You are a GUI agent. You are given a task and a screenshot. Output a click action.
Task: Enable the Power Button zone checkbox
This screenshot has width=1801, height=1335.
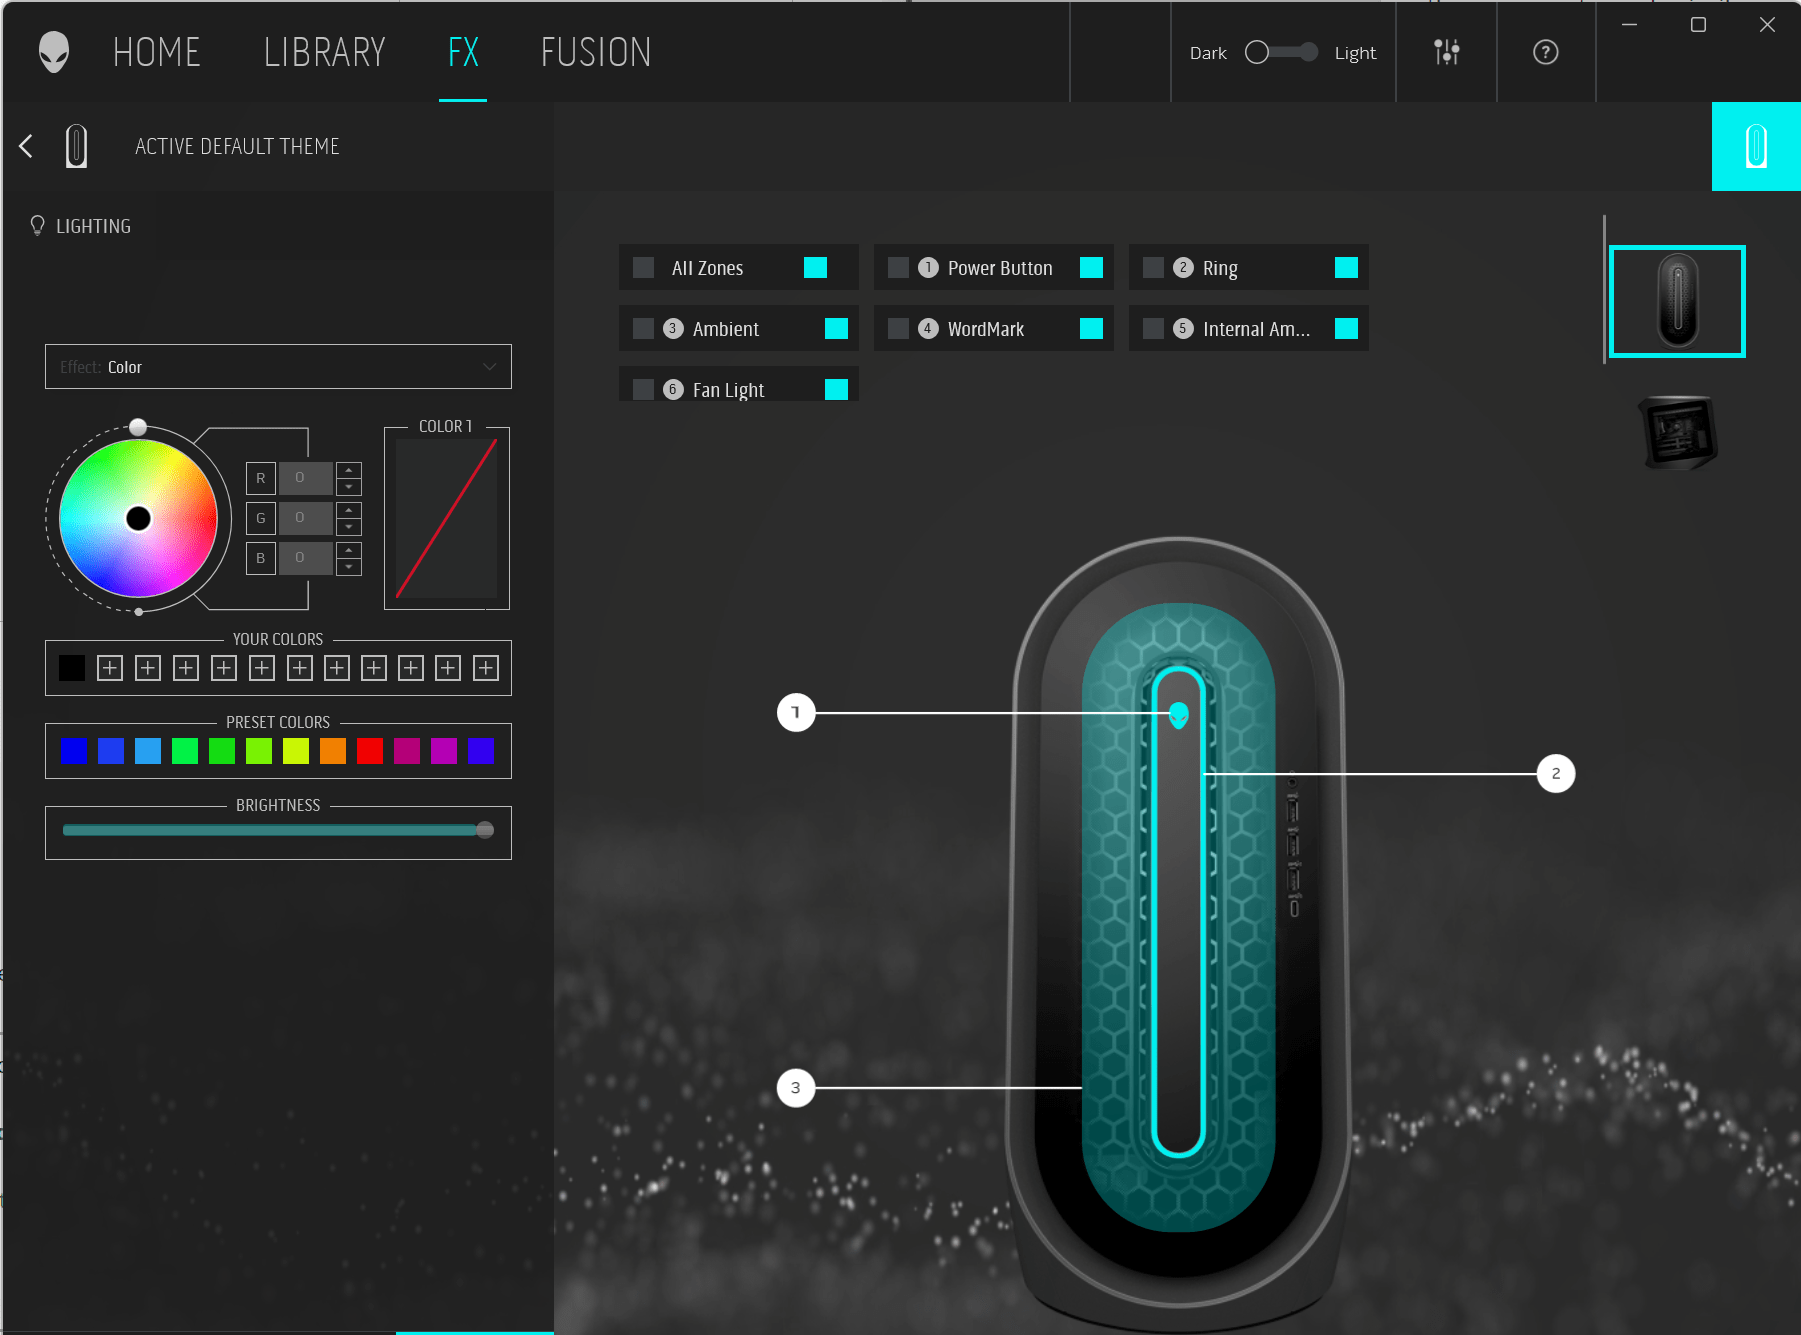898,268
